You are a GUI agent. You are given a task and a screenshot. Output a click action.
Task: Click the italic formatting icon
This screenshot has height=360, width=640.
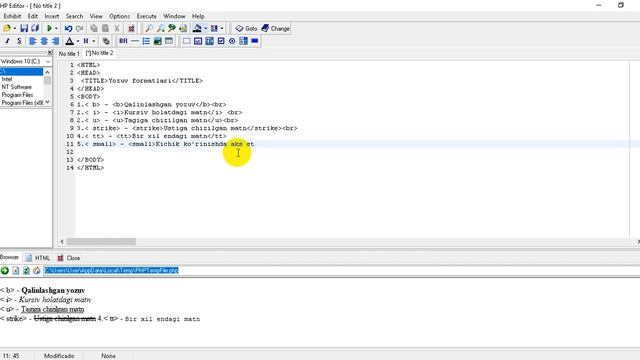point(7,41)
